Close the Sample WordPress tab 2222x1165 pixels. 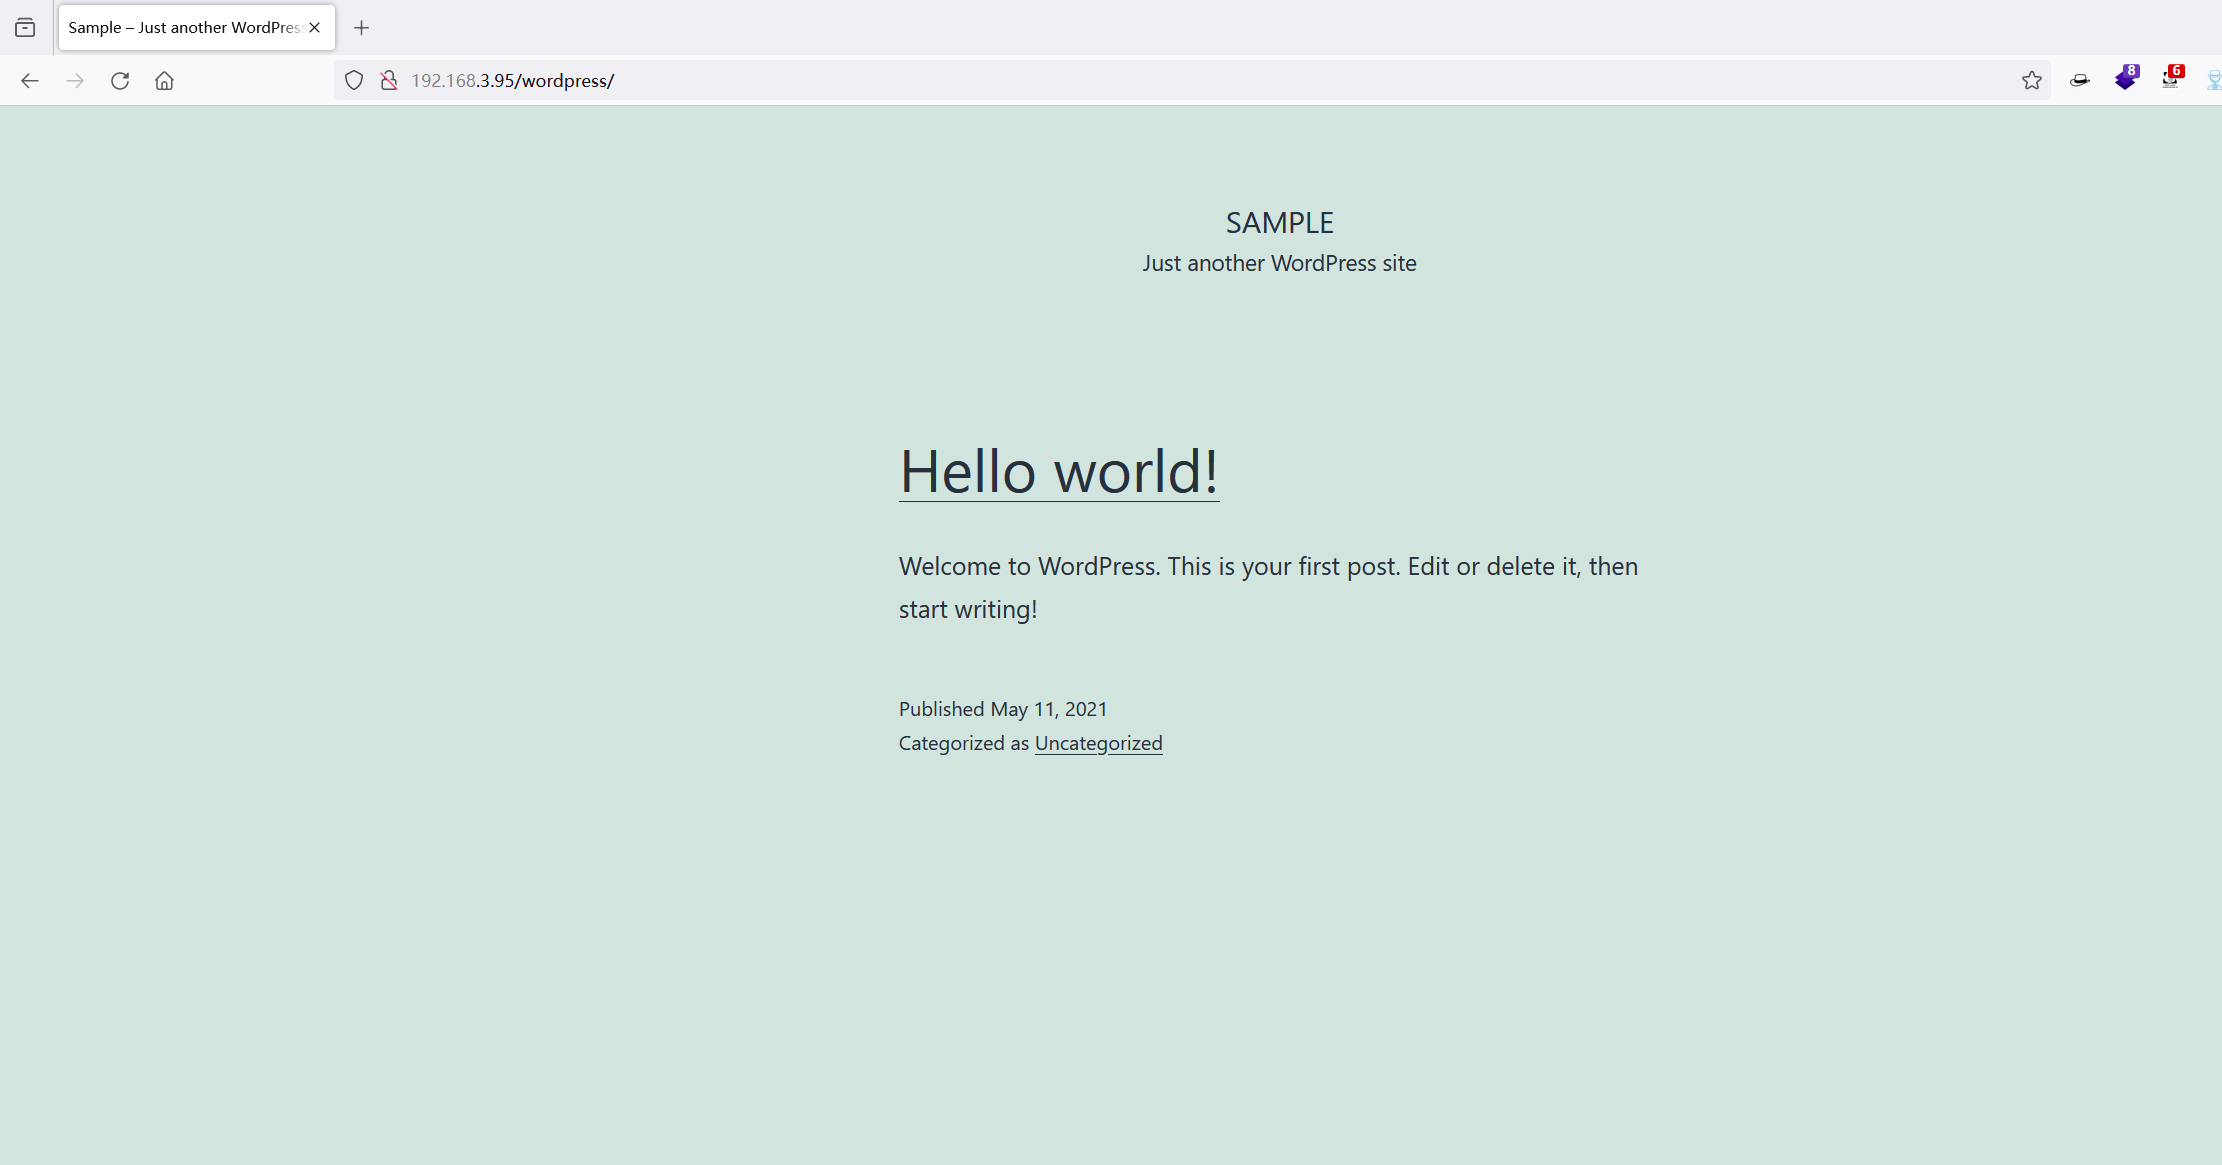pyautogui.click(x=315, y=28)
